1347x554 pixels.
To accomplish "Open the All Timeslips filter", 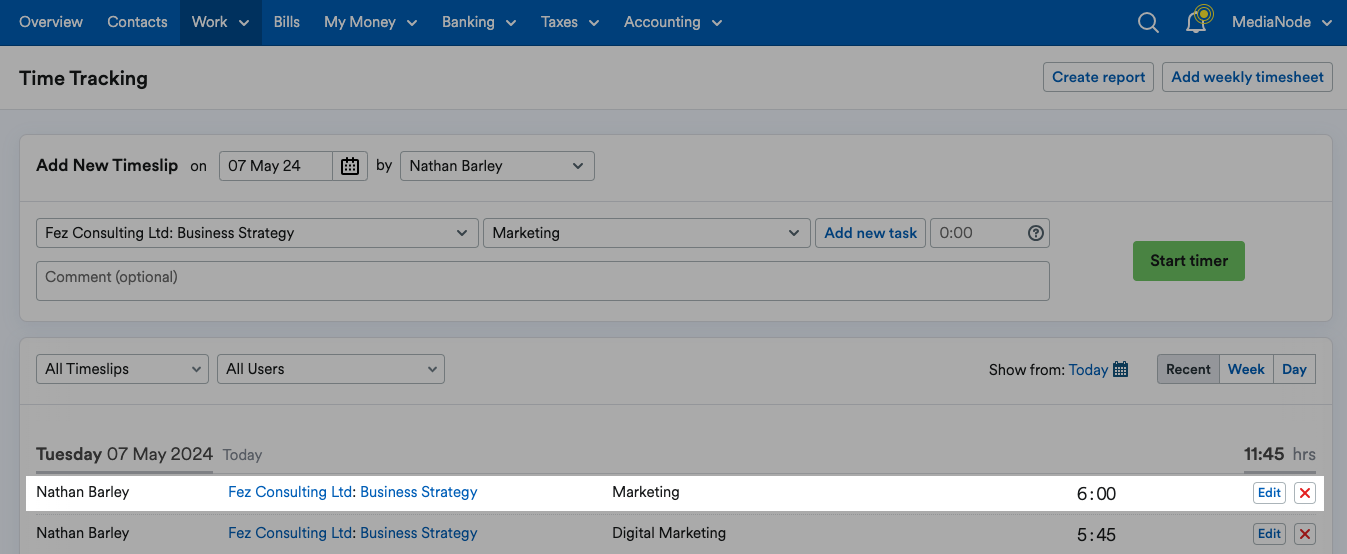I will tap(122, 369).
